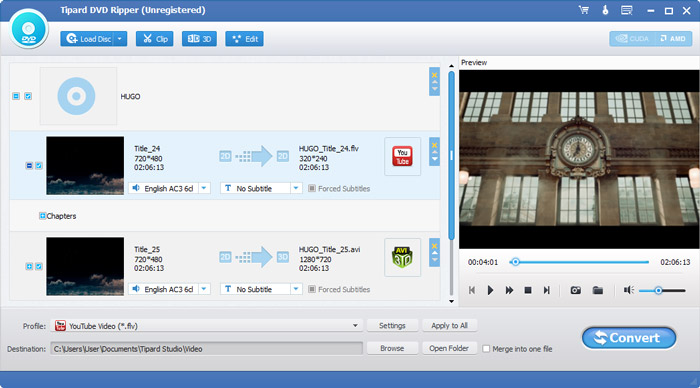Open Title_24 subtitle dropdown
The image size is (700, 388).
point(296,188)
